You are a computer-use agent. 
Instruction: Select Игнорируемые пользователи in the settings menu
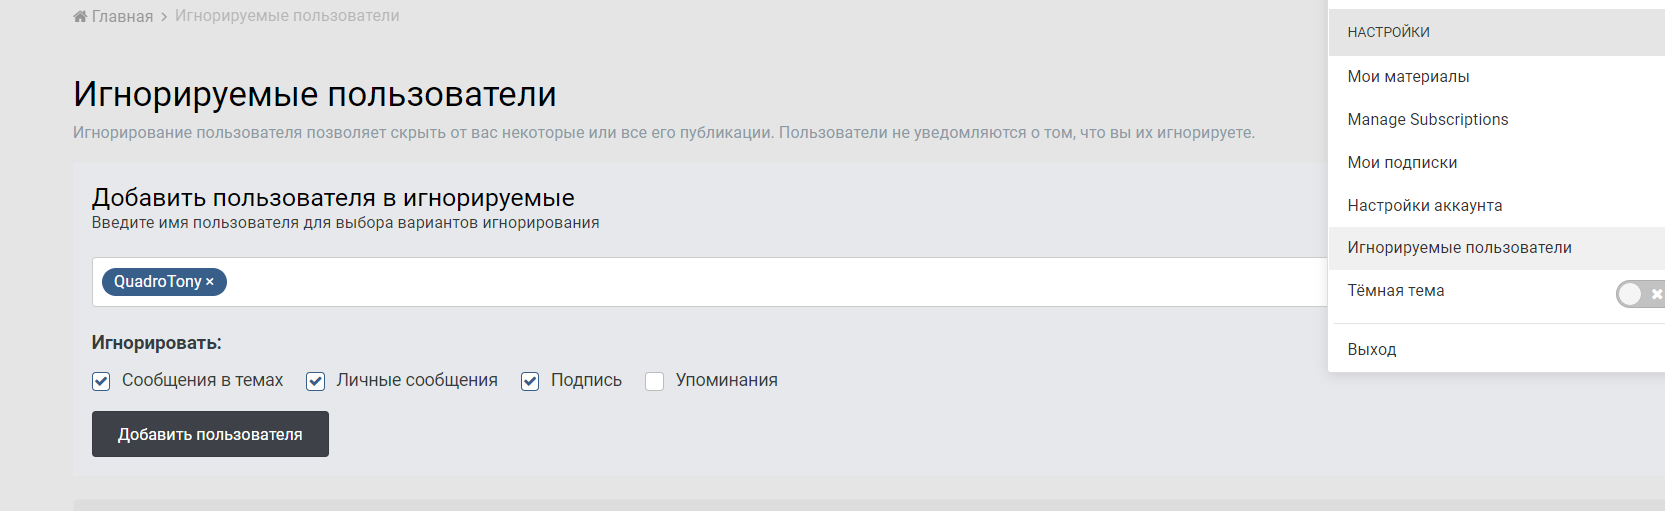point(1459,248)
